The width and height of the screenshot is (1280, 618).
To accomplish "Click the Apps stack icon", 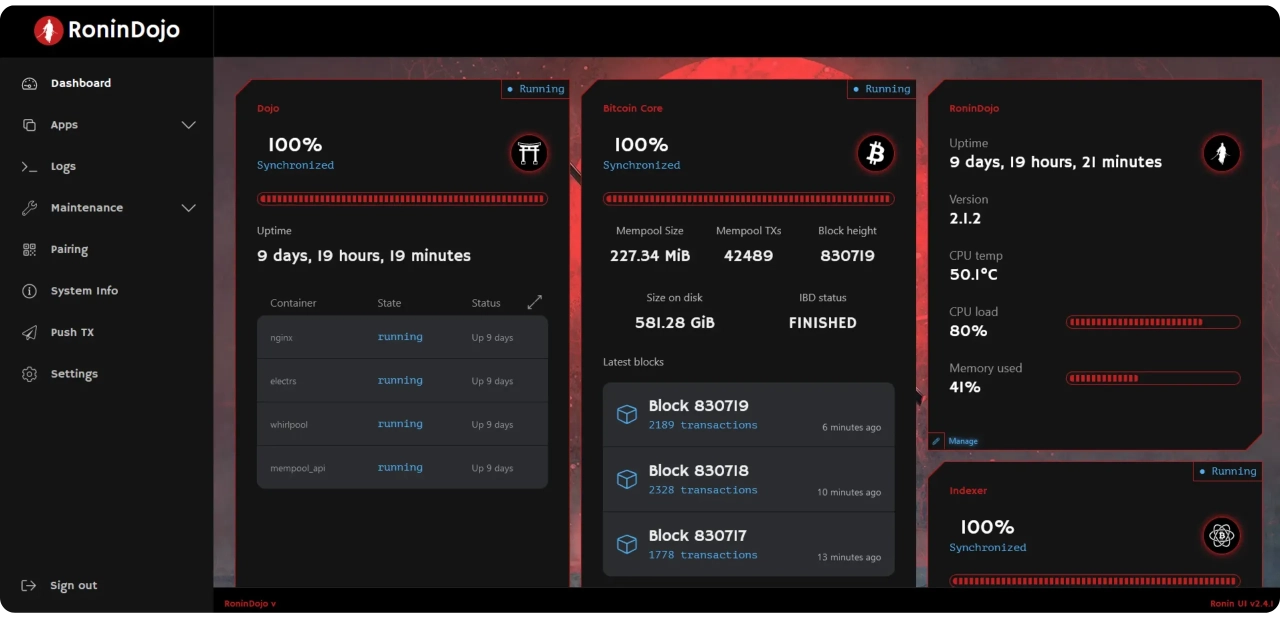I will pos(30,125).
